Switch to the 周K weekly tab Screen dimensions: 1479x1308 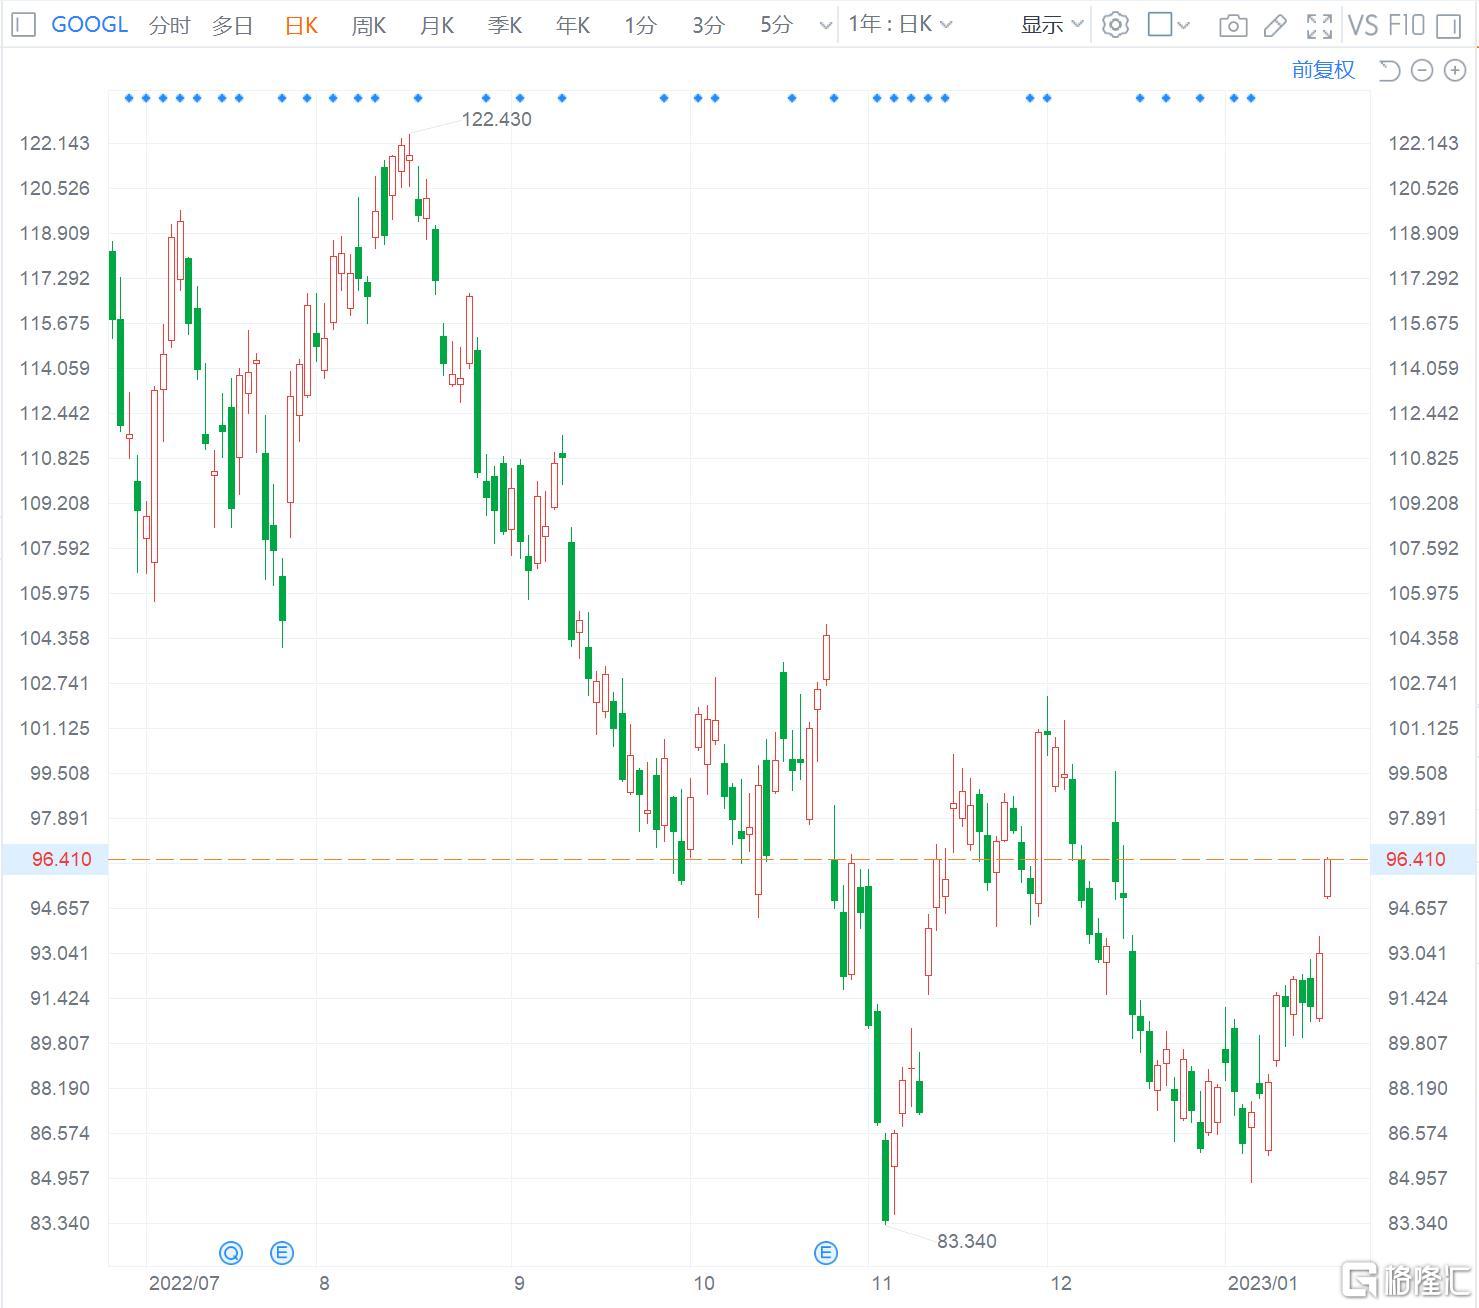click(x=368, y=26)
